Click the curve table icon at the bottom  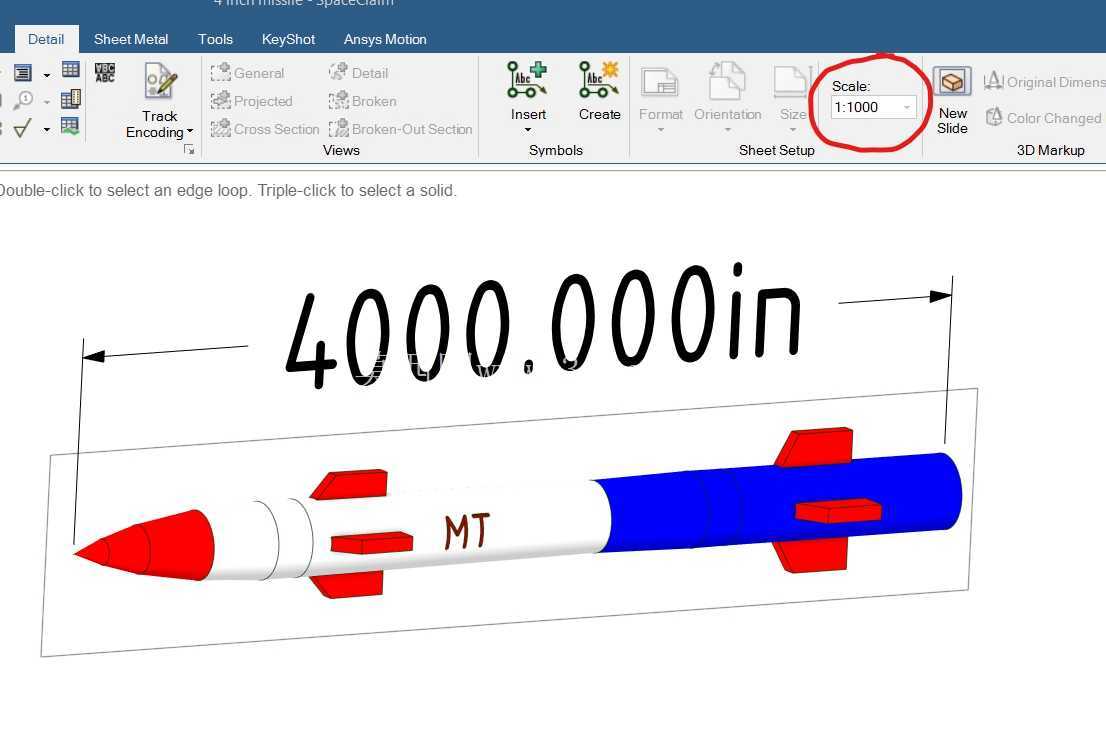pyautogui.click(x=70, y=126)
